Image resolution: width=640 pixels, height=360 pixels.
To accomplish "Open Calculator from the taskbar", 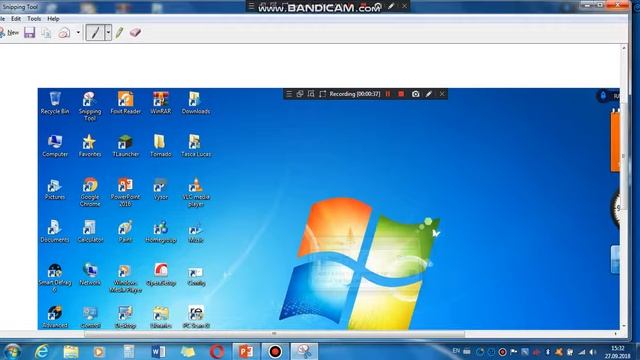I will [x=129, y=351].
